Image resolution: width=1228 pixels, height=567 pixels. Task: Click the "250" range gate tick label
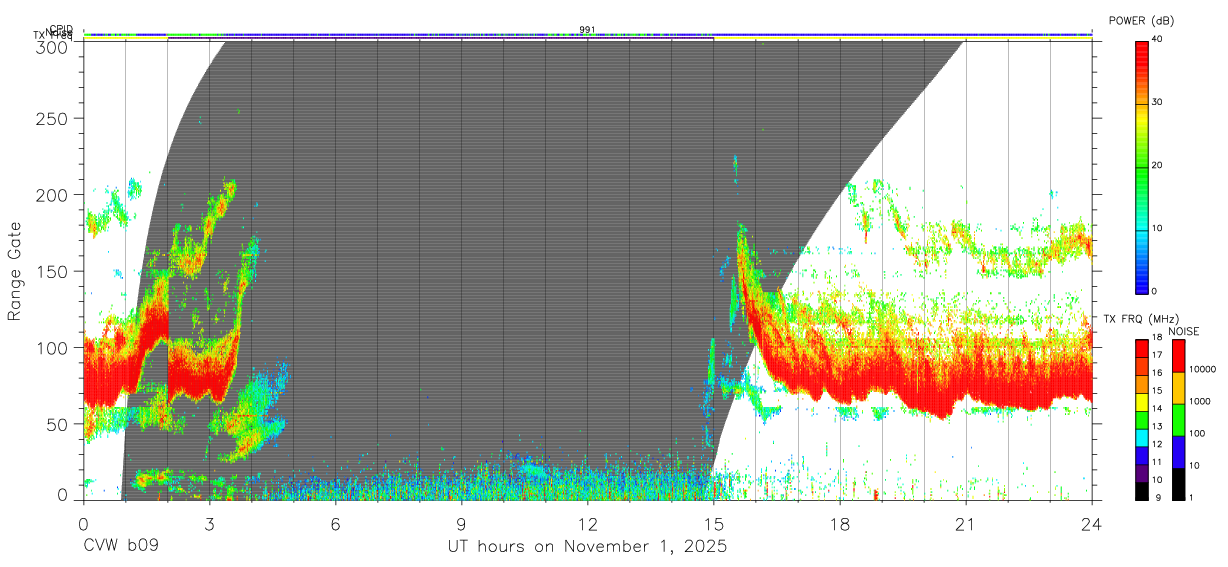(x=52, y=118)
